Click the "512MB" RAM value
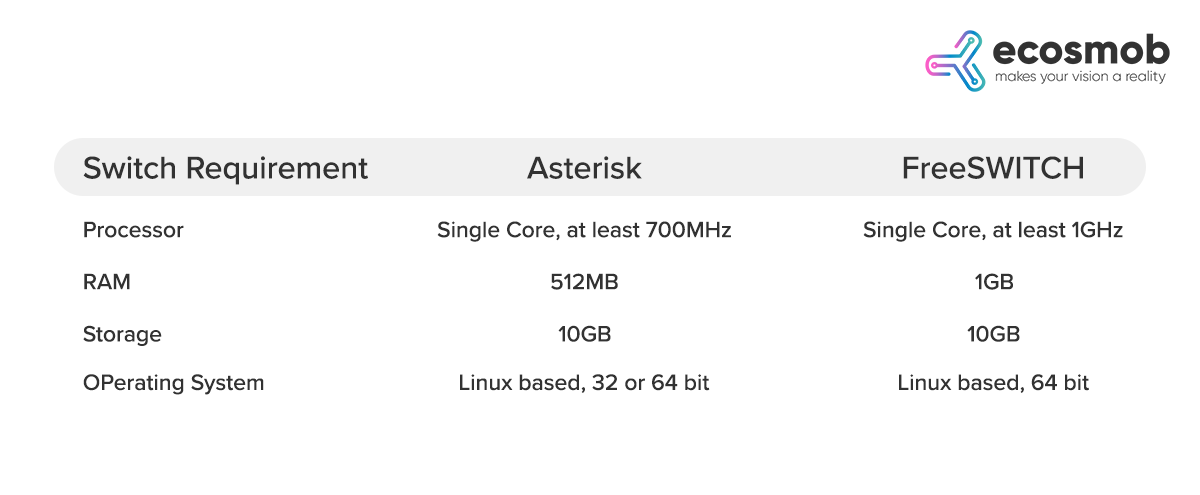This screenshot has height=495, width=1200. coord(584,282)
